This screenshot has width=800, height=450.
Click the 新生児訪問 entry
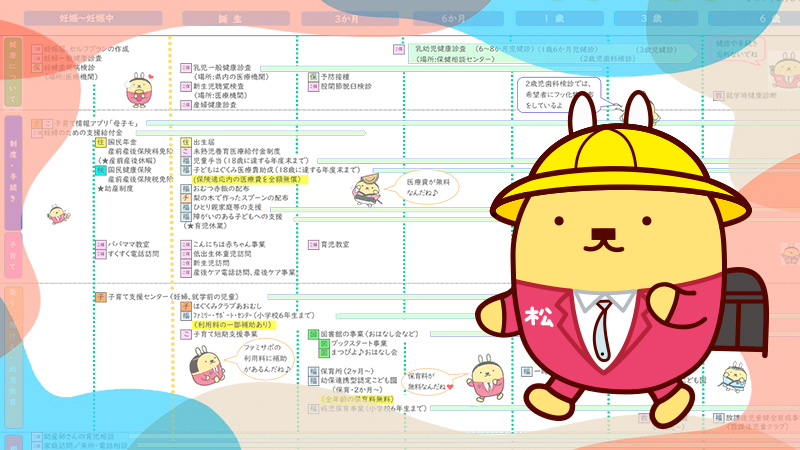211,263
